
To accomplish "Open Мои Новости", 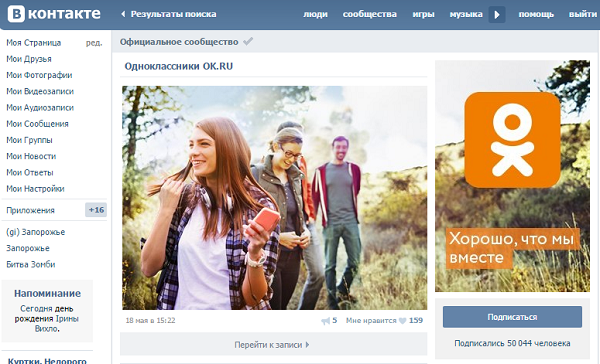I will pyautogui.click(x=31, y=156).
